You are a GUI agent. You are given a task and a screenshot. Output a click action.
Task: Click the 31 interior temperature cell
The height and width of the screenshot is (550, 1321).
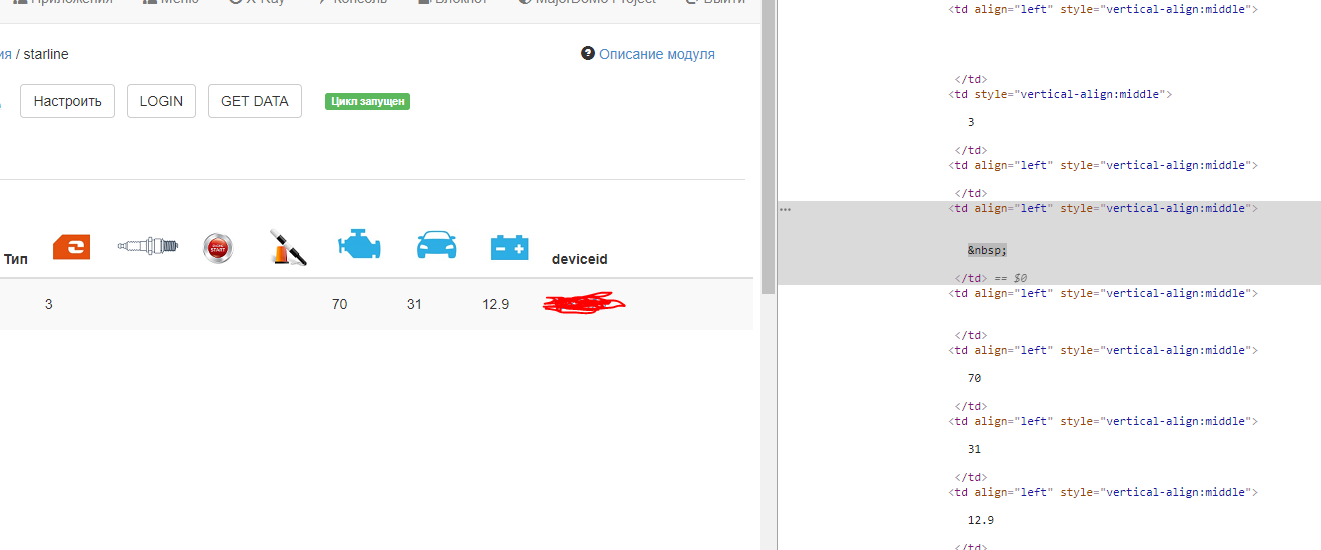click(414, 304)
